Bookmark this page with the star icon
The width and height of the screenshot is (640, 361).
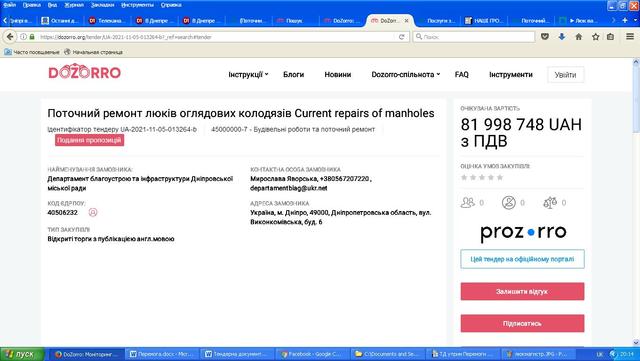pyautogui.click(x=596, y=37)
